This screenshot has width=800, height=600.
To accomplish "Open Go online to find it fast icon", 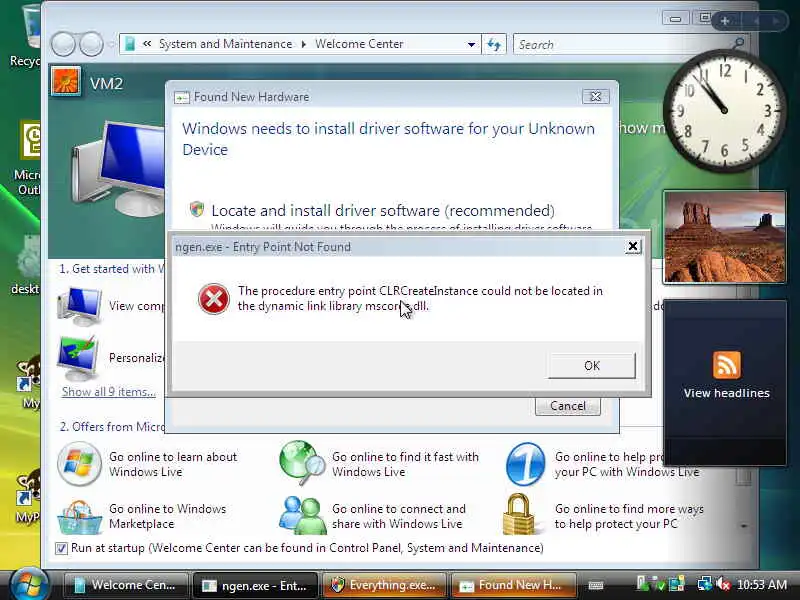I will tap(302, 463).
